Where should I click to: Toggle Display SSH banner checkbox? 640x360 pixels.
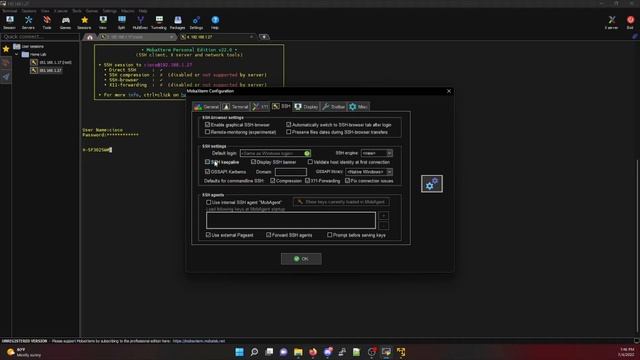pyautogui.click(x=253, y=162)
